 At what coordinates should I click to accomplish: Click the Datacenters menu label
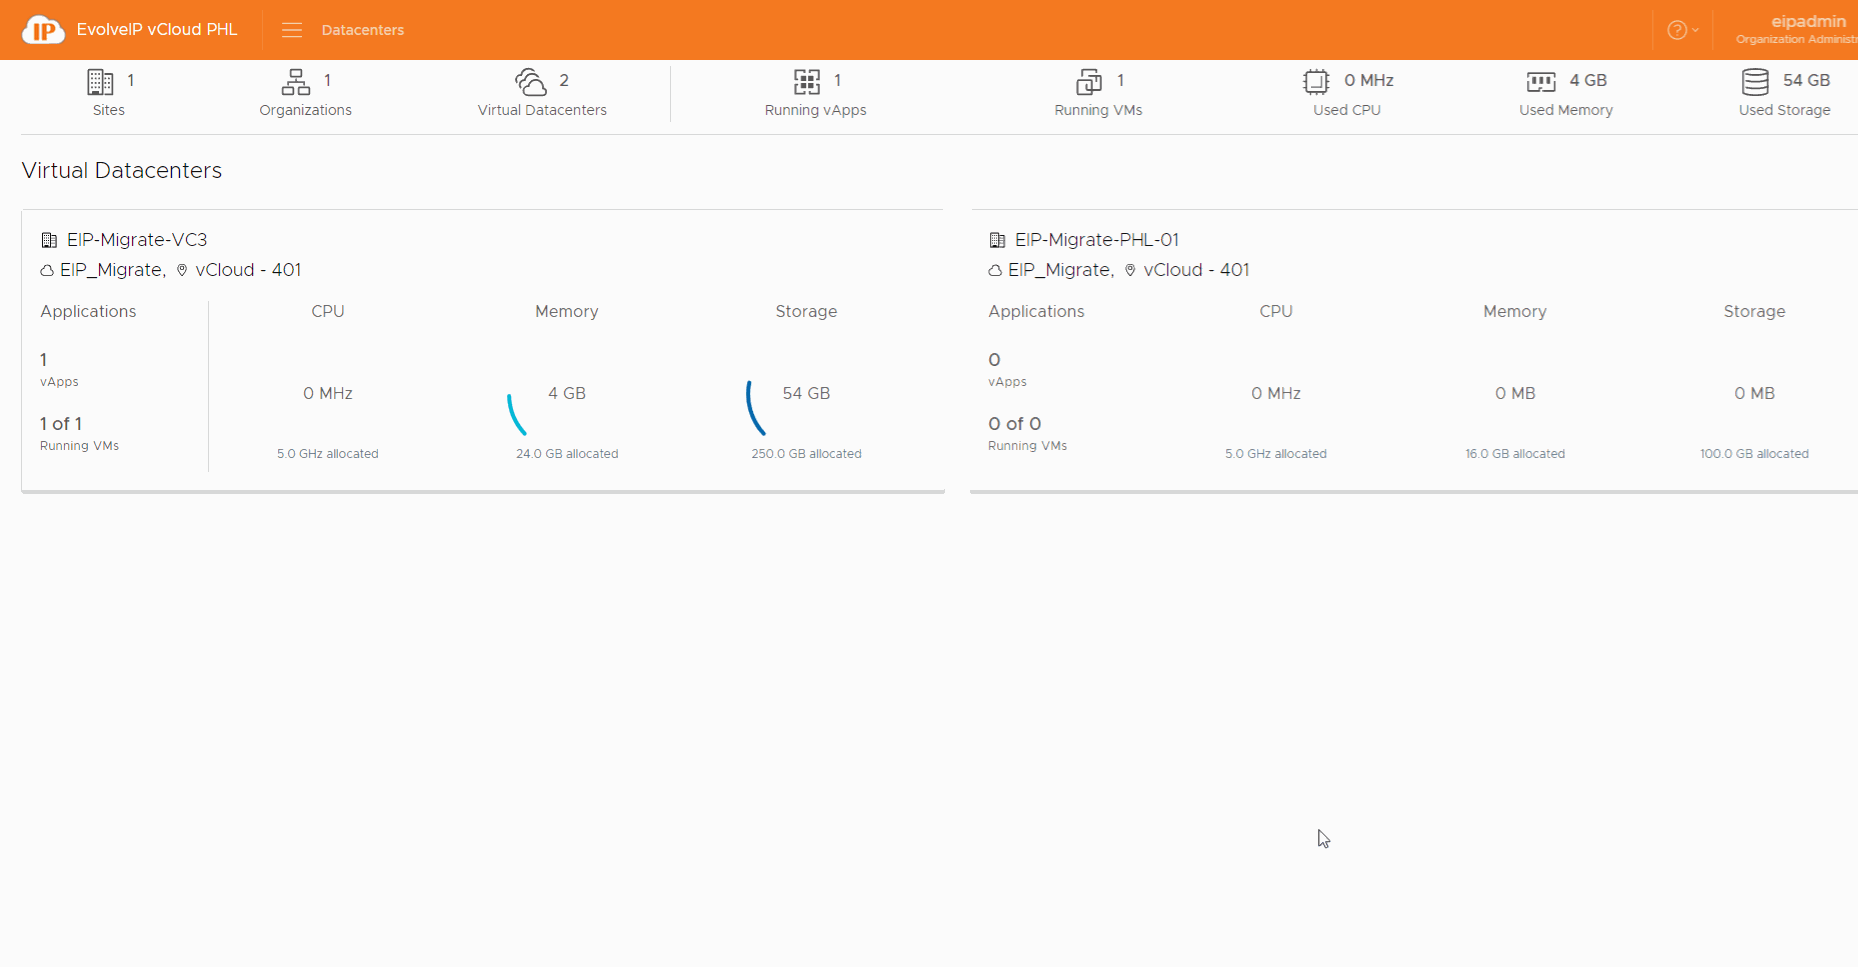pyautogui.click(x=363, y=30)
